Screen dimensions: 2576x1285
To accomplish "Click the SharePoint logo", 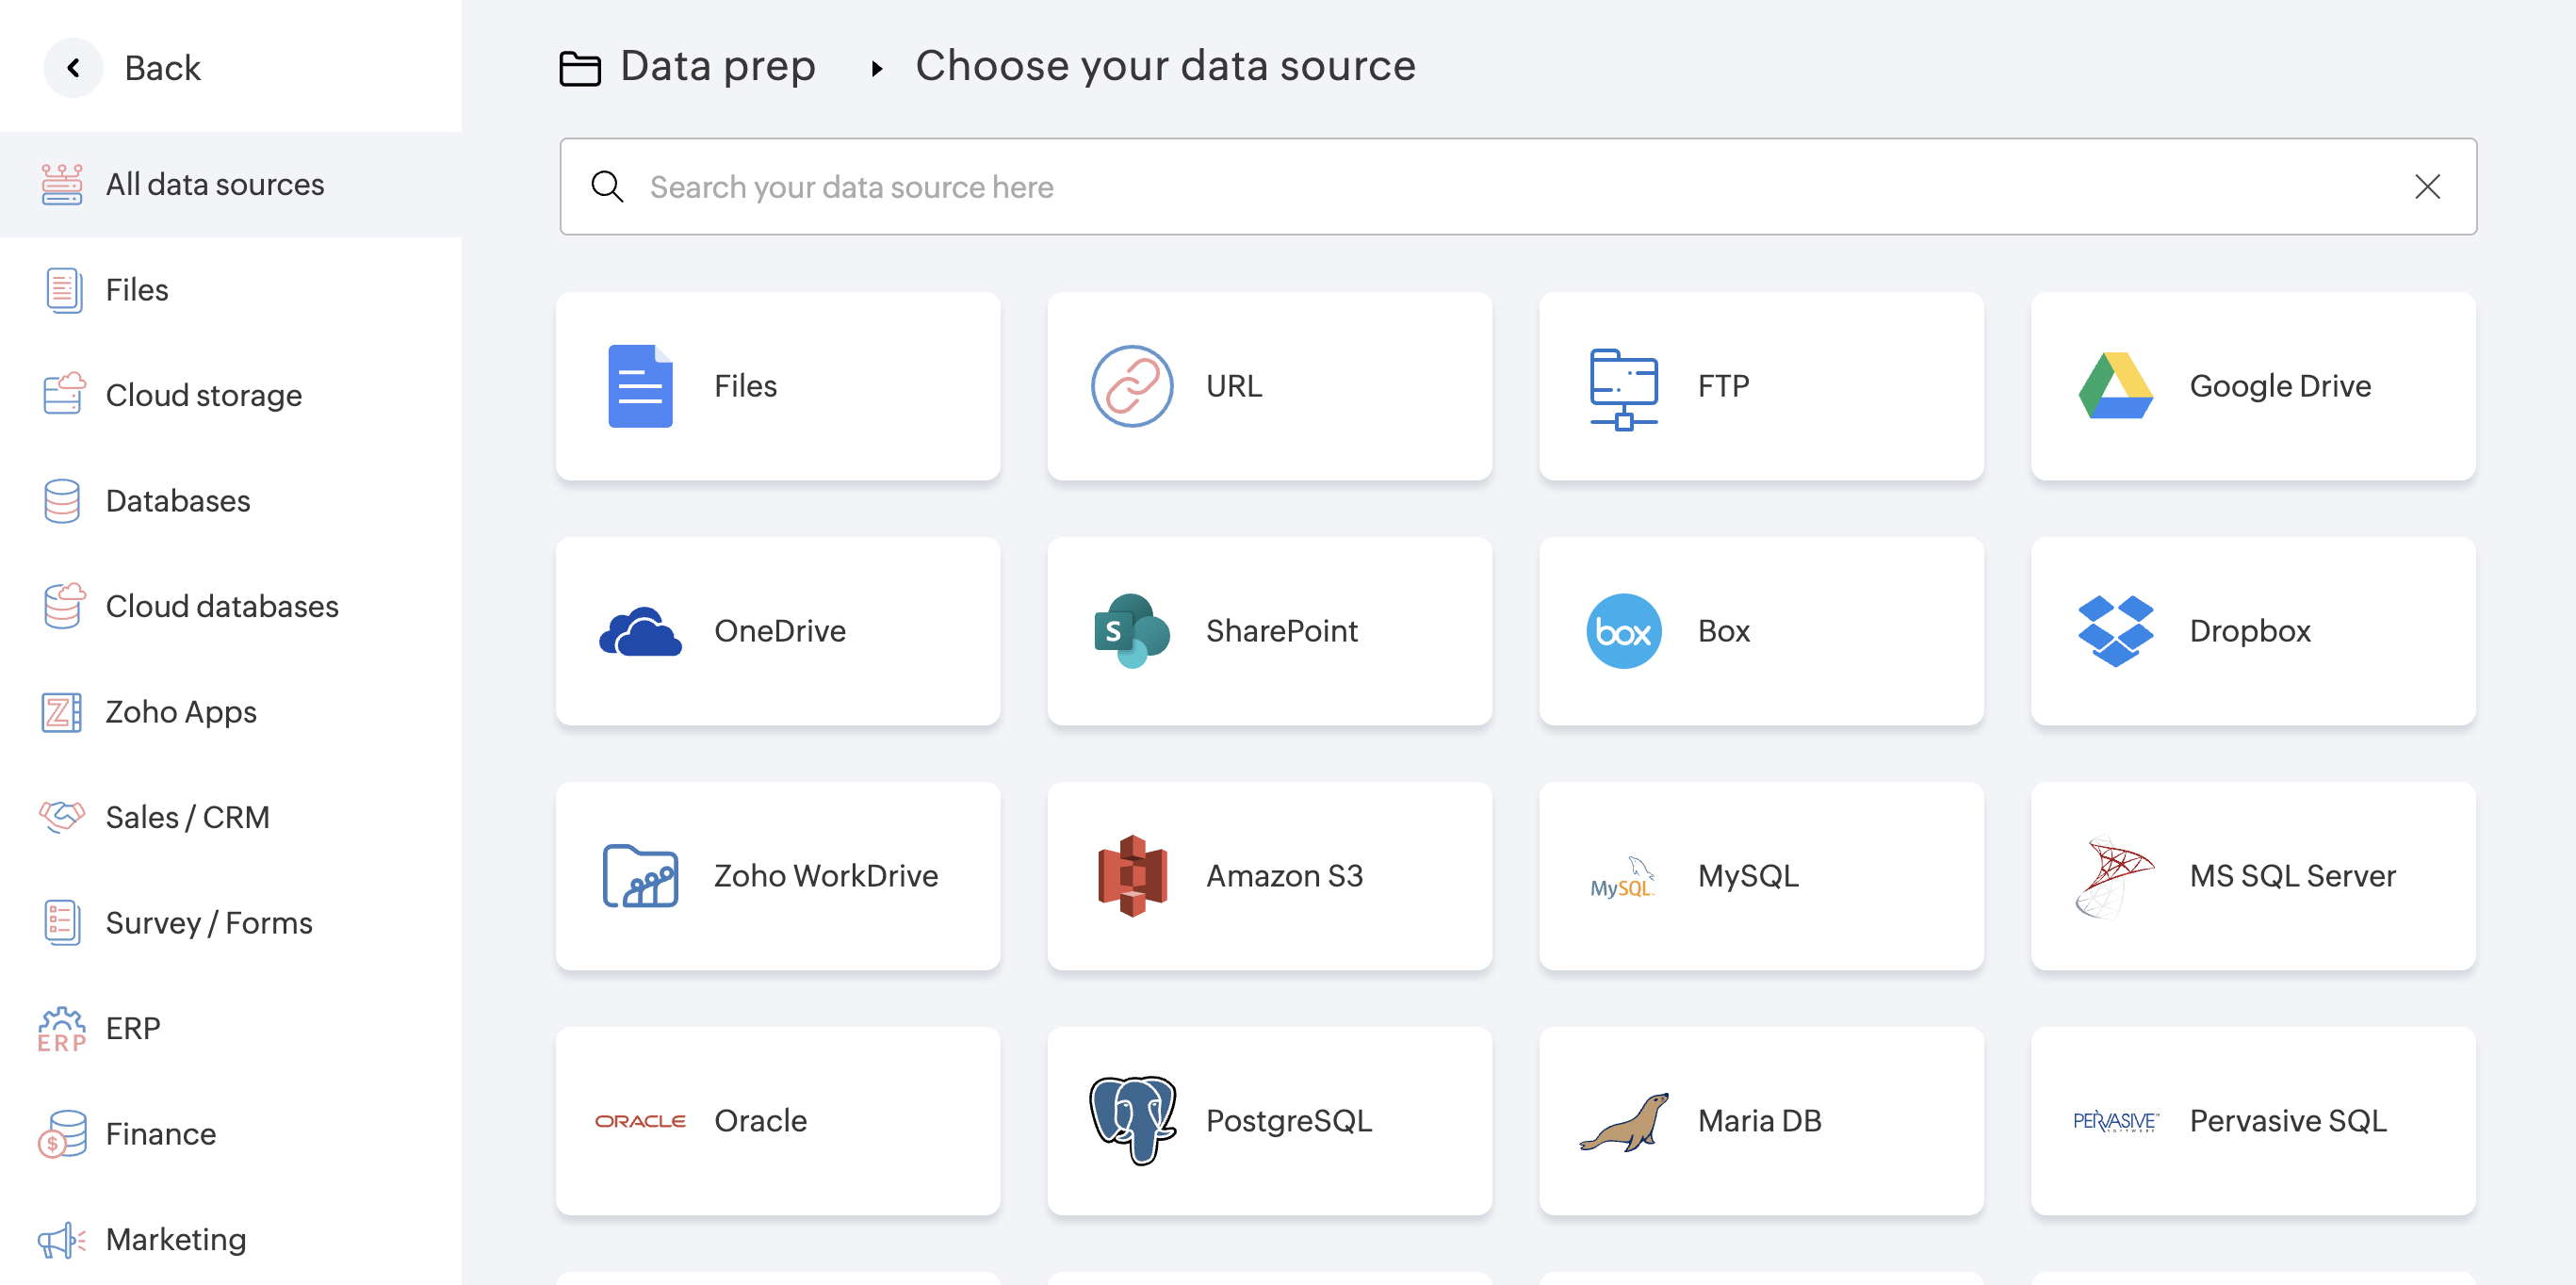I will click(x=1132, y=631).
